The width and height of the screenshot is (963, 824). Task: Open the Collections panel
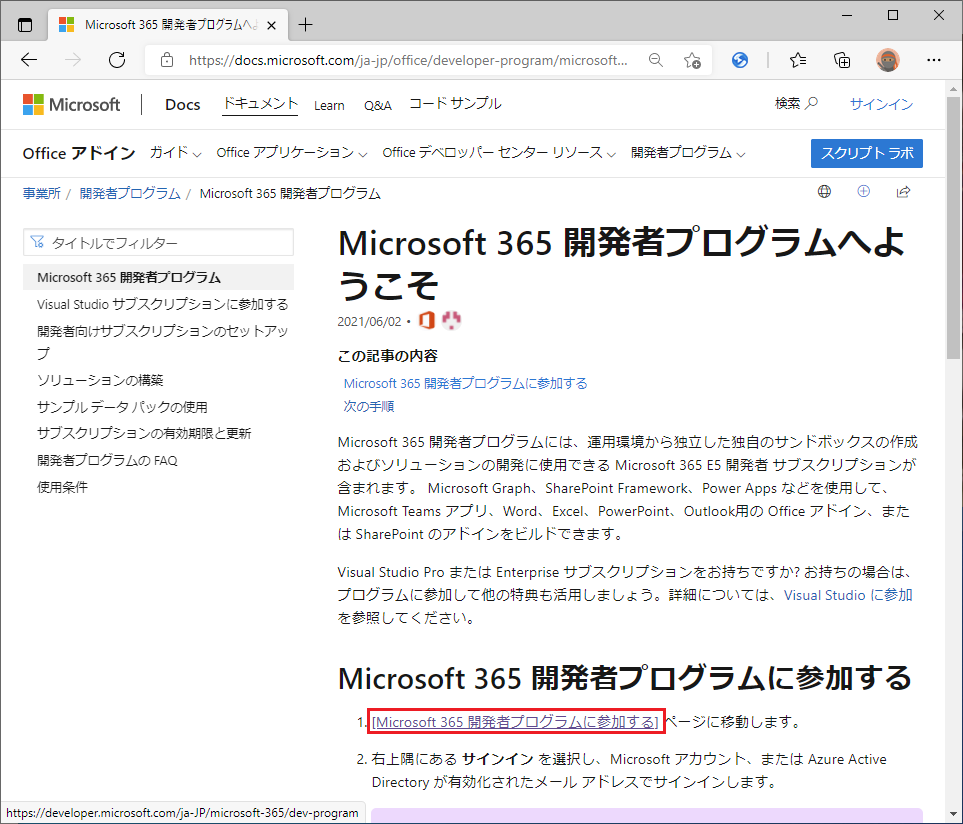tap(842, 60)
